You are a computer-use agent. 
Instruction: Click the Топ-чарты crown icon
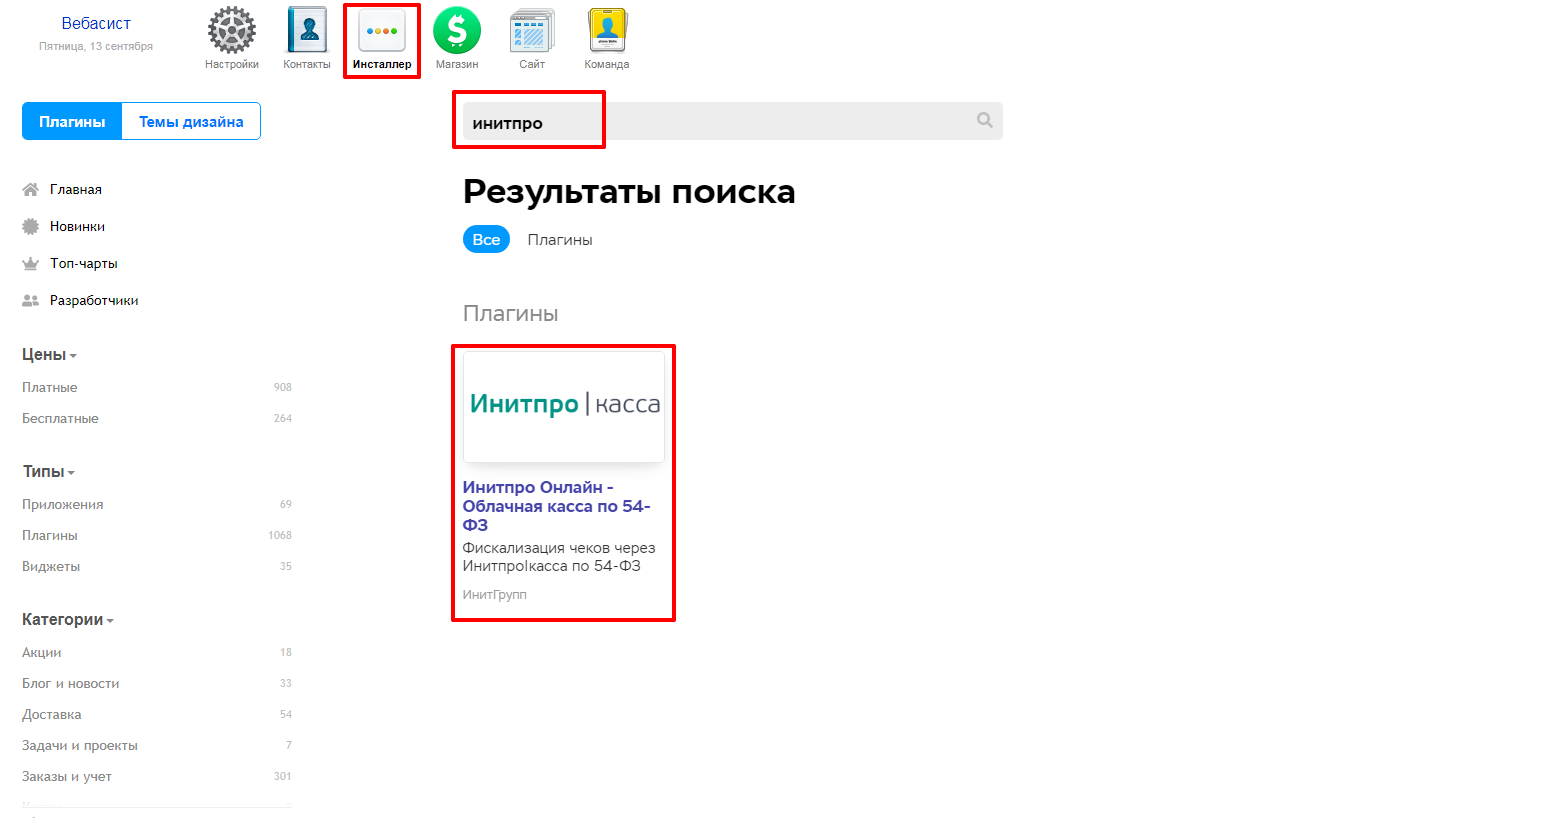[31, 263]
